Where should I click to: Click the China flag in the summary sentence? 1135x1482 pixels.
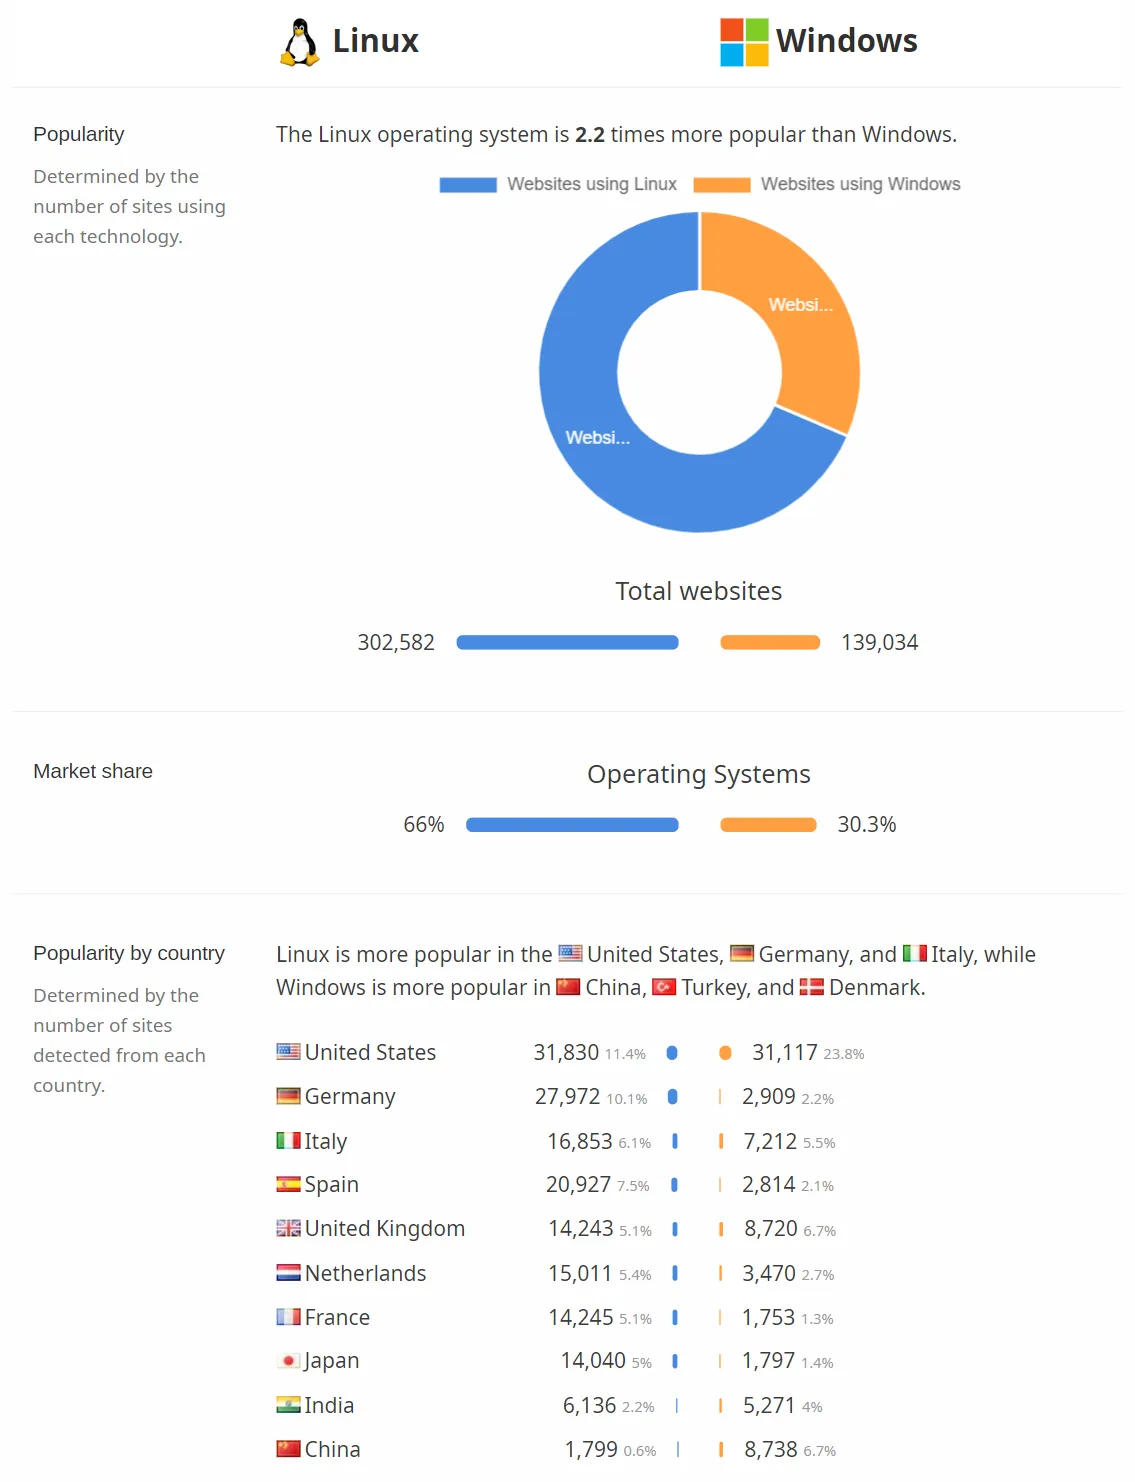pos(568,987)
